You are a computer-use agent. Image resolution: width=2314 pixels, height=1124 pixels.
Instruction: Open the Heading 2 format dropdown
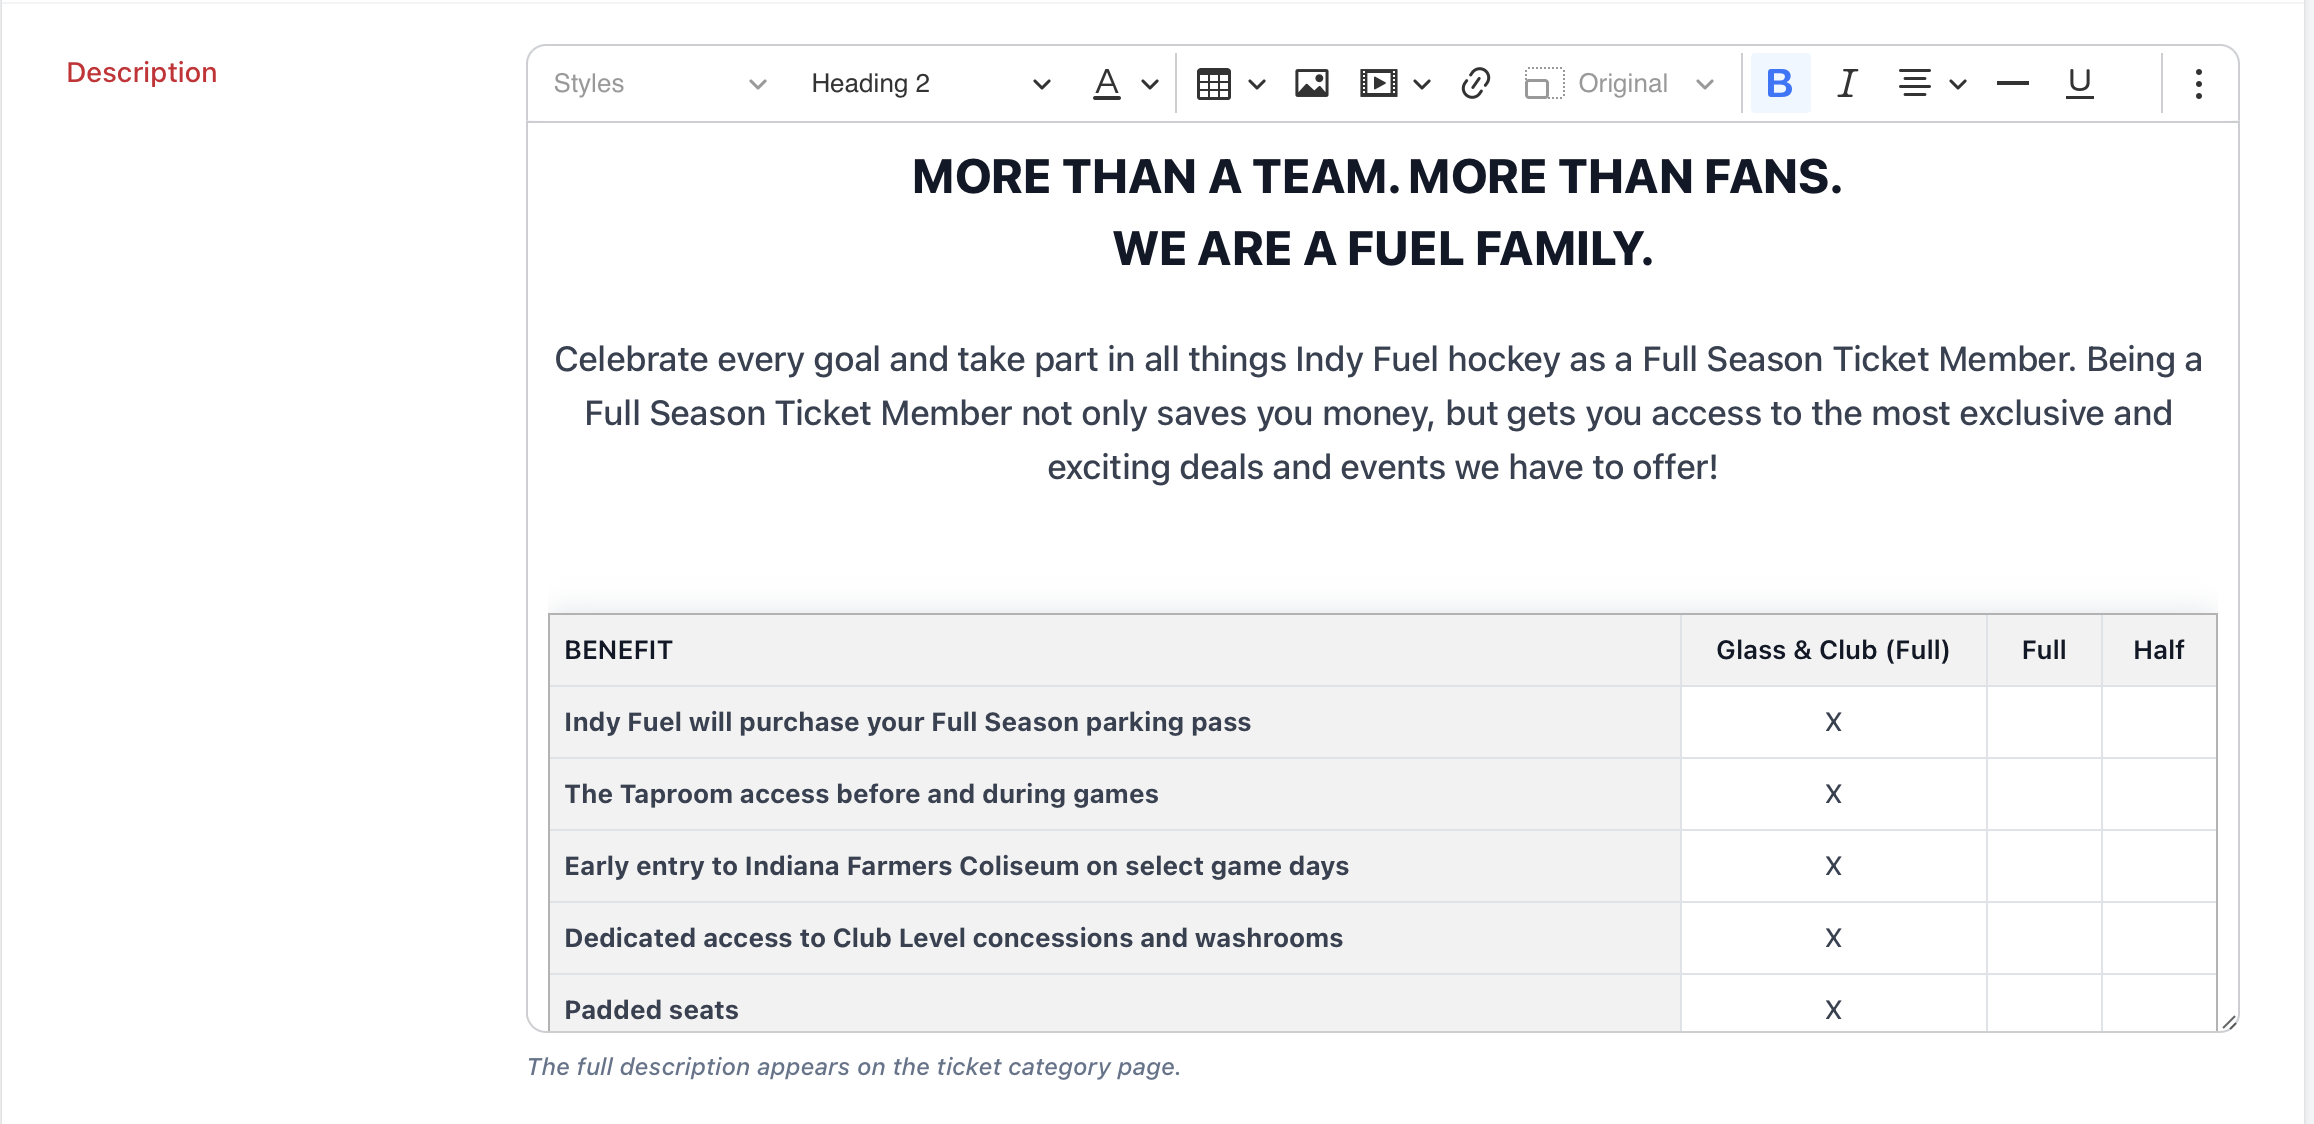(930, 84)
